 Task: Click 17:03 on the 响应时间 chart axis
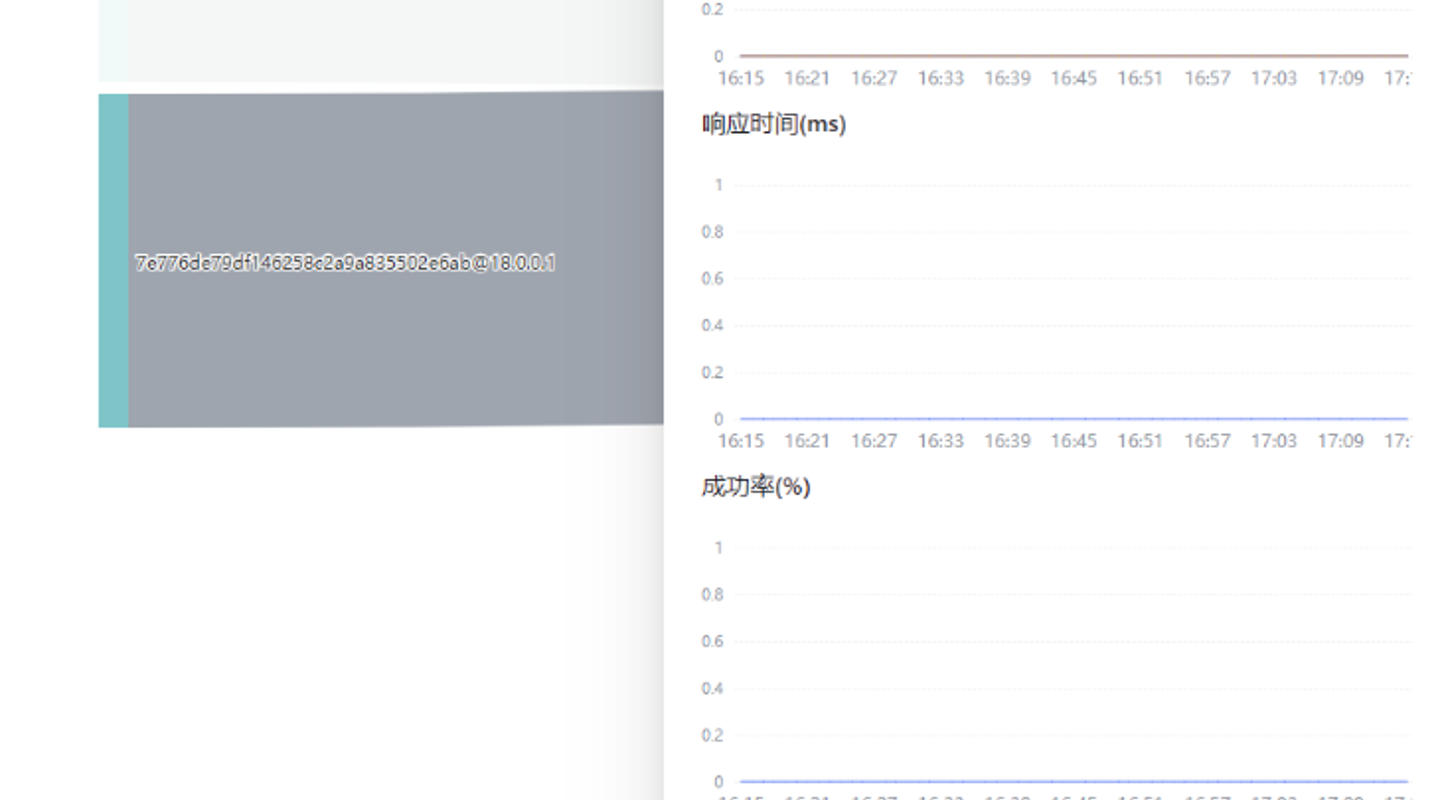point(1274,441)
